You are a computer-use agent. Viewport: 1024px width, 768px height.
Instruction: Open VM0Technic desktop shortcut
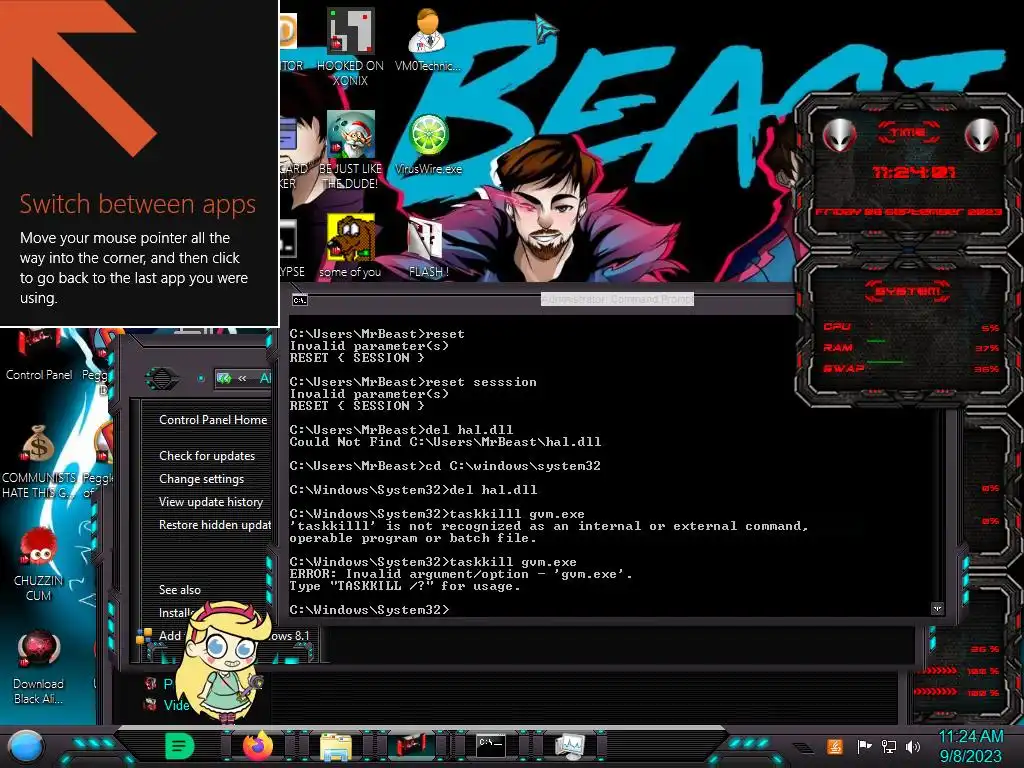click(428, 39)
